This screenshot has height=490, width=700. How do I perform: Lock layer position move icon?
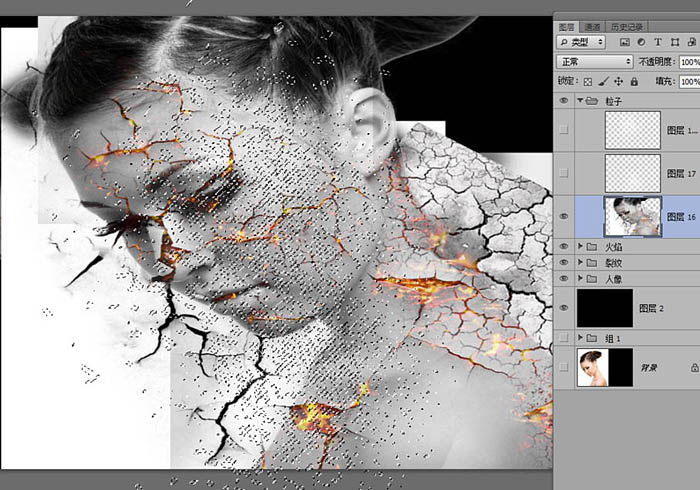pos(618,81)
